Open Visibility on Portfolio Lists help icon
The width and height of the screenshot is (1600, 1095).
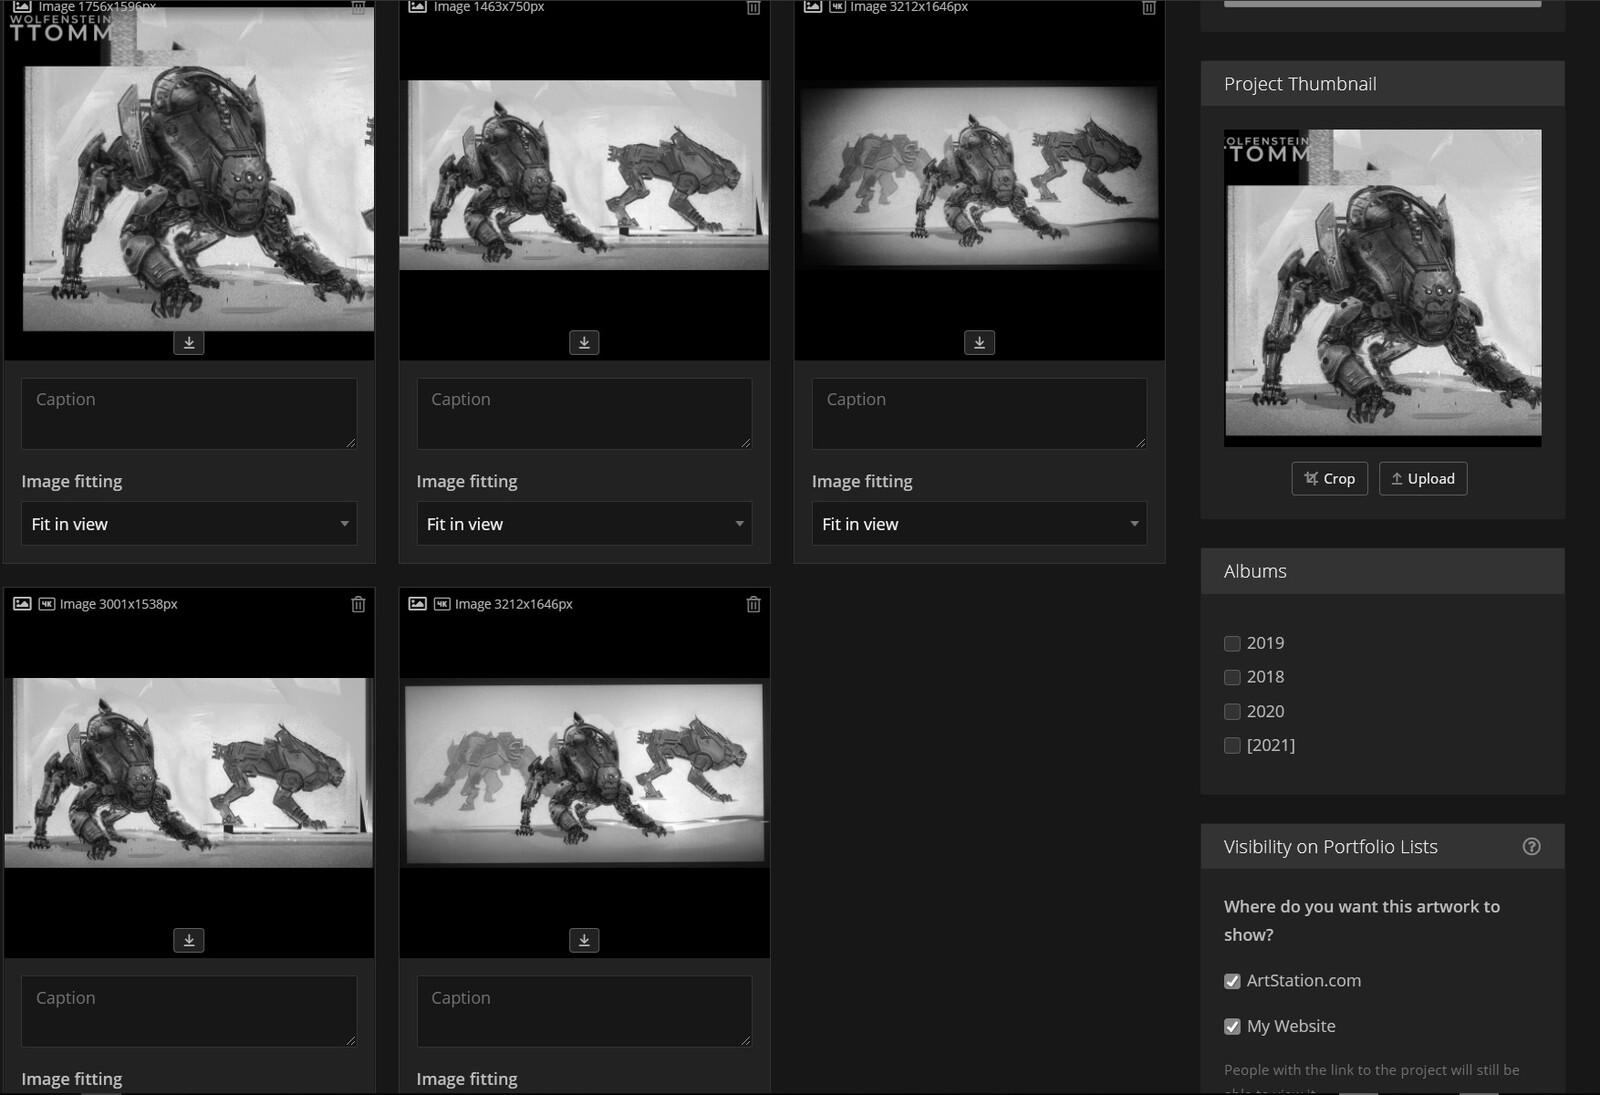tap(1531, 846)
